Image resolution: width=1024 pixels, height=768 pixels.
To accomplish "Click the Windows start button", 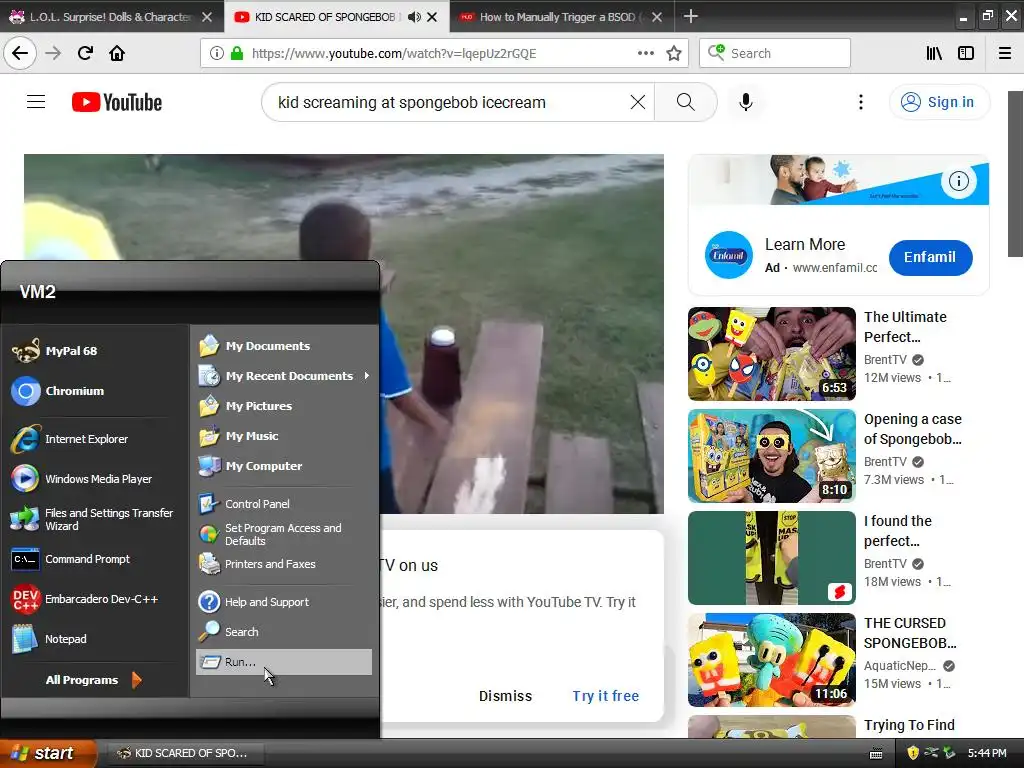I will 47,753.
